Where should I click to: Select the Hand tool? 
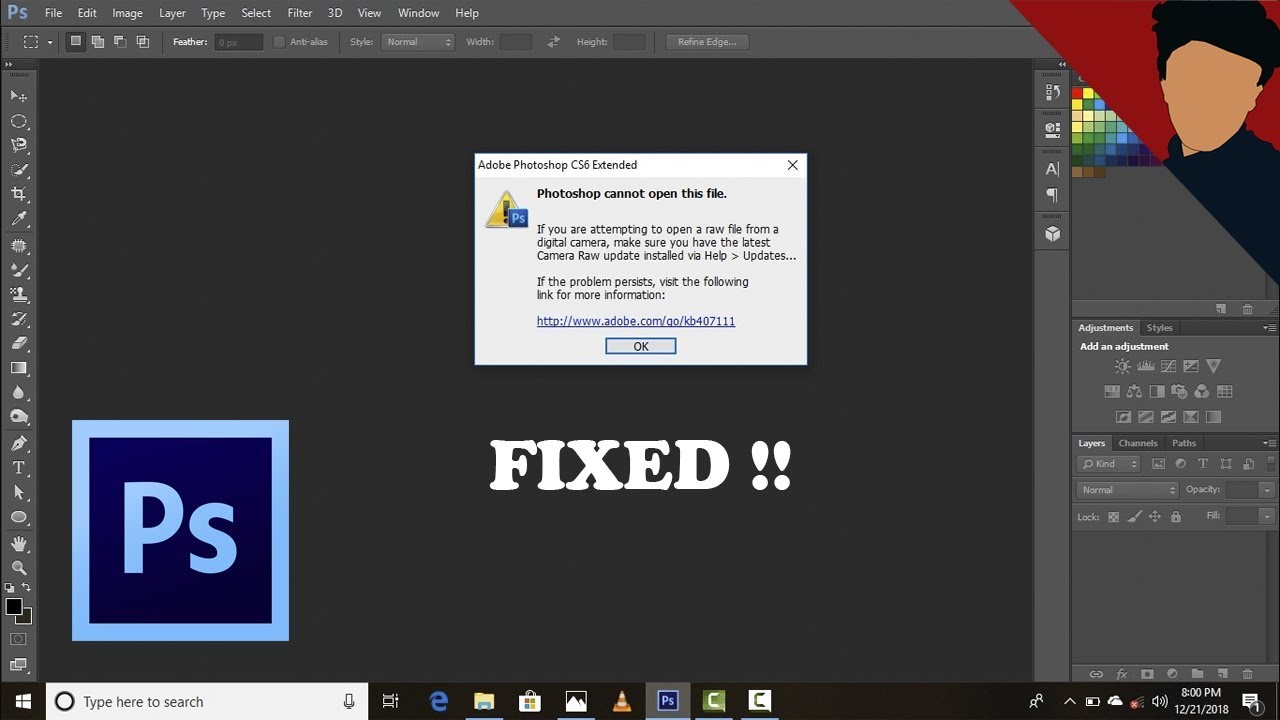(x=18, y=544)
